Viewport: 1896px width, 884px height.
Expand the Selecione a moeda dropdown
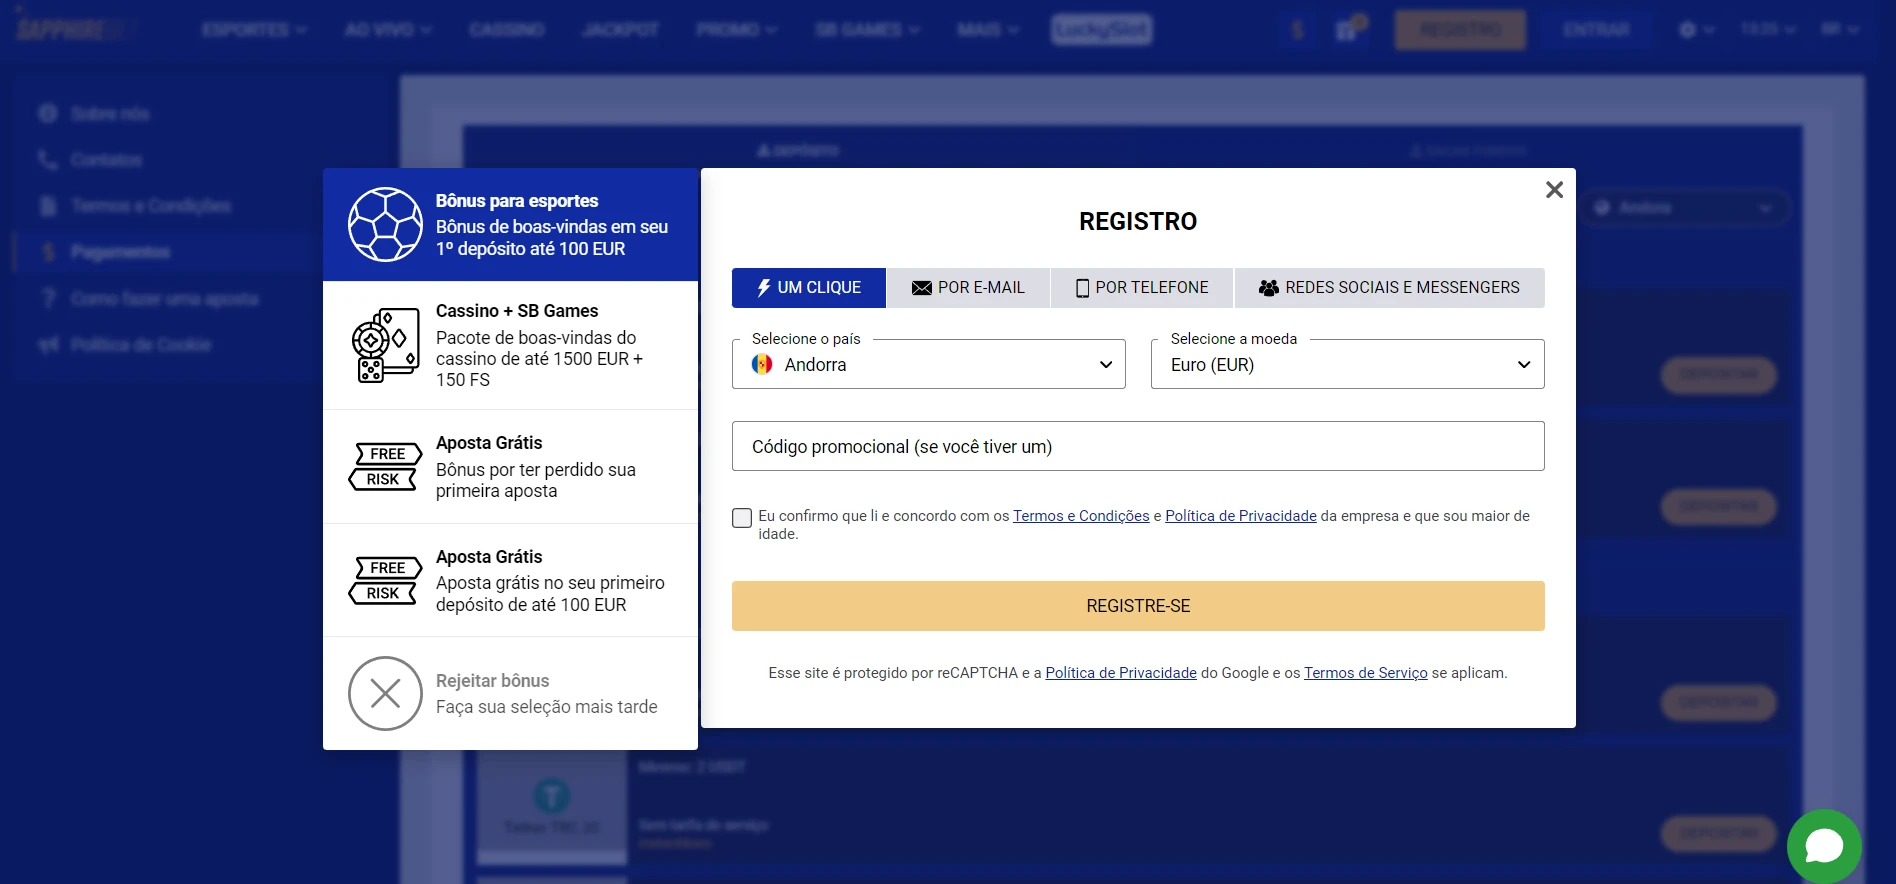[x=1348, y=364]
